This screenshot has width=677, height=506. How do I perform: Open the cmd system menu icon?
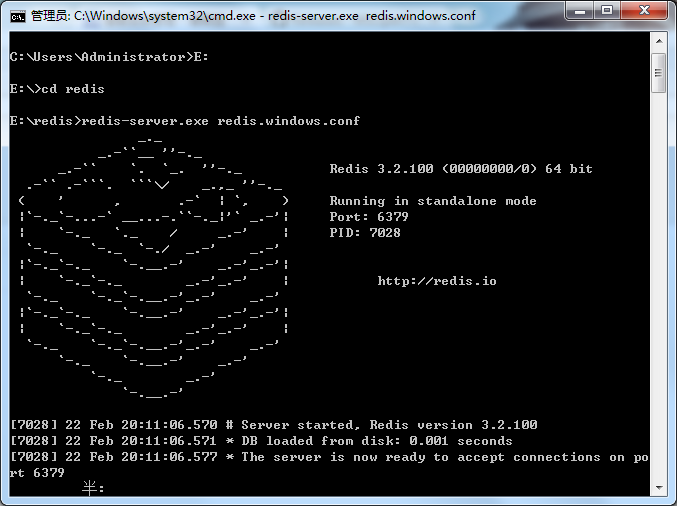click(18, 16)
